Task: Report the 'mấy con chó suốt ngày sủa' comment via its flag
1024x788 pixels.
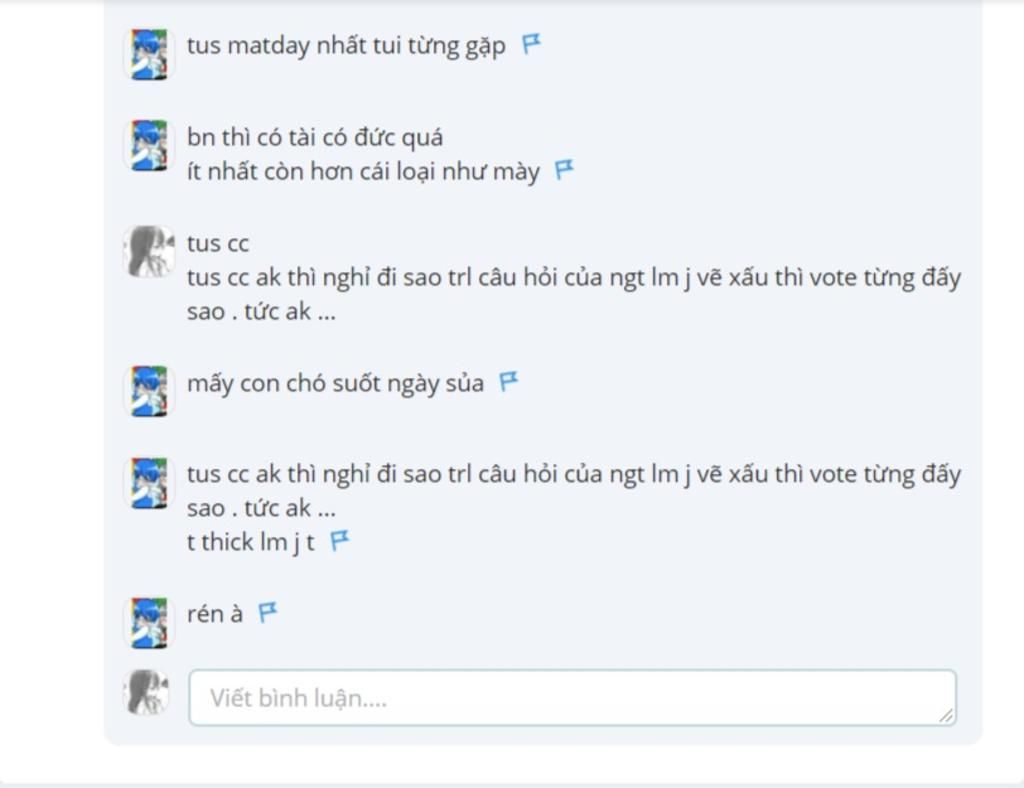Action: [509, 381]
